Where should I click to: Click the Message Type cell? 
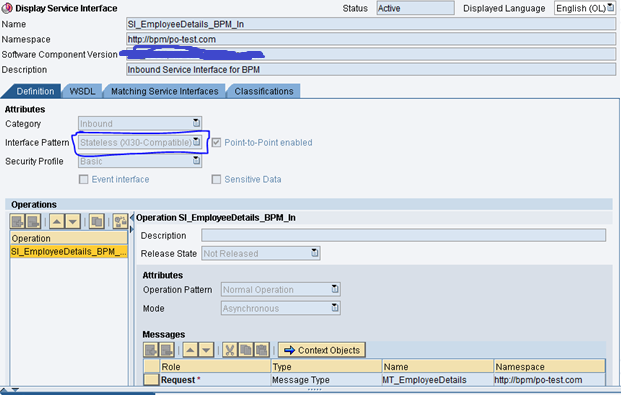pos(326,380)
